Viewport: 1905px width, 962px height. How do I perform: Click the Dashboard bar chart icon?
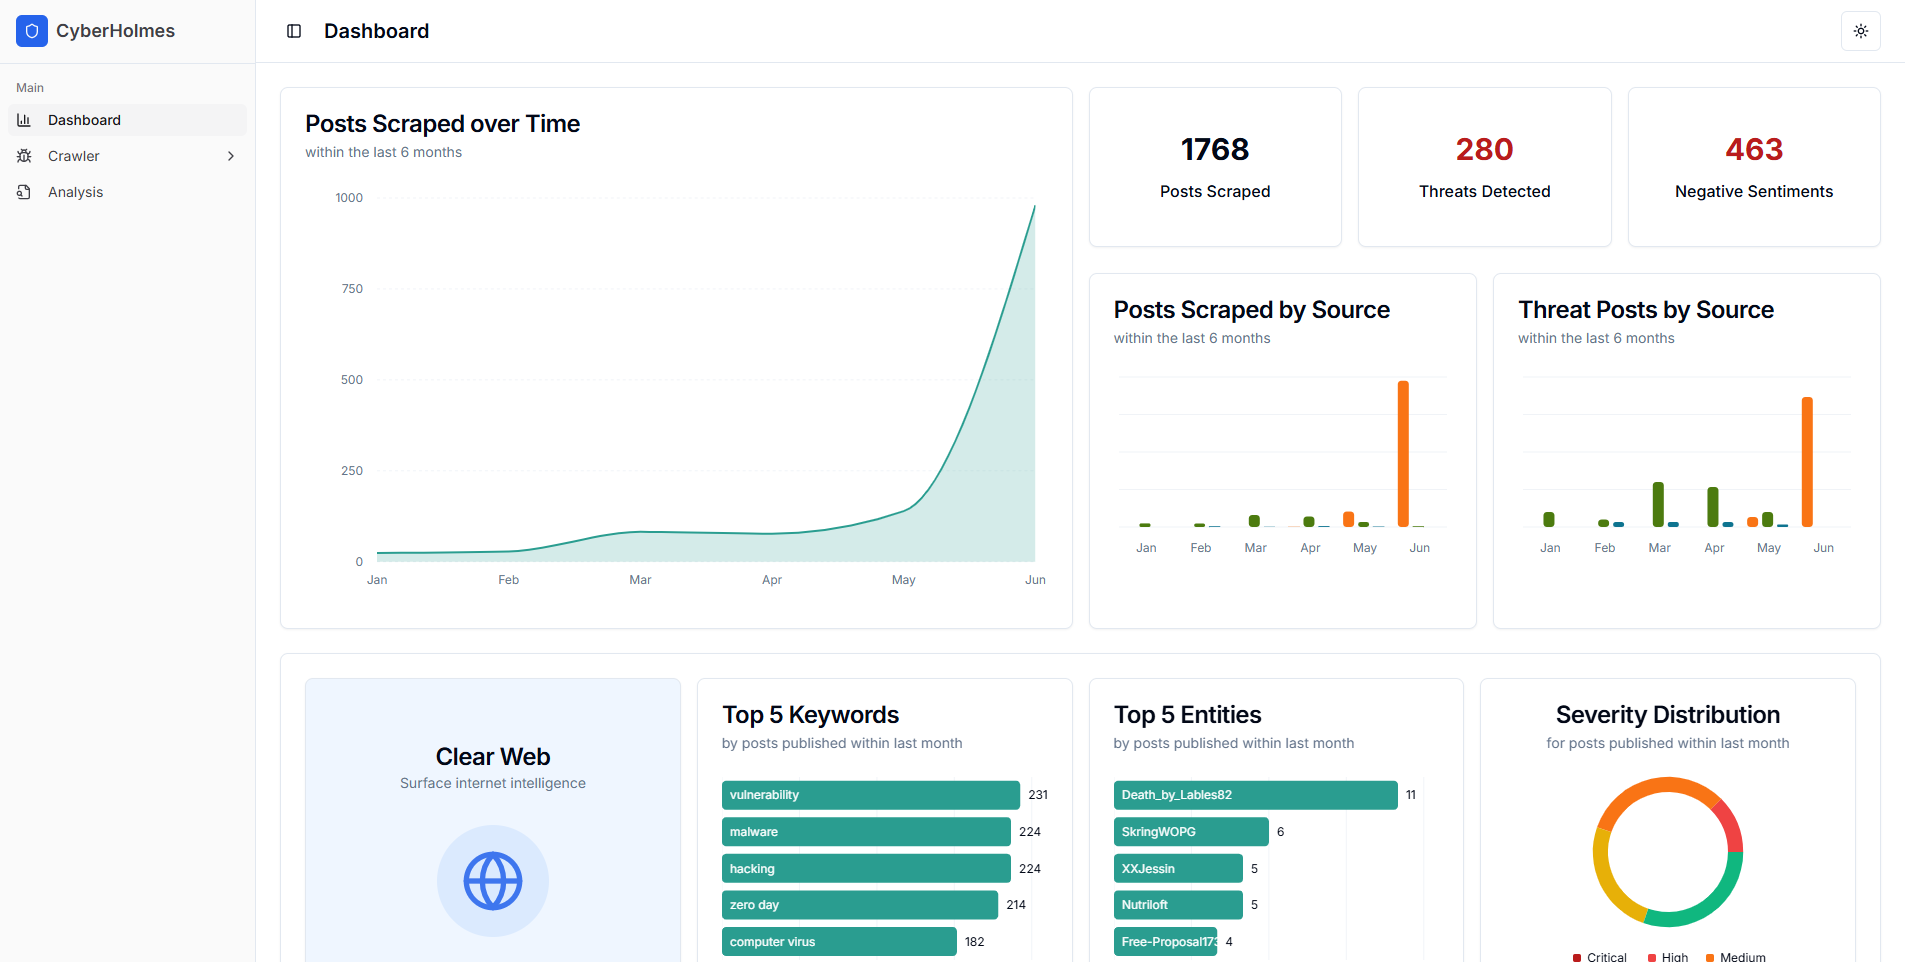[24, 120]
